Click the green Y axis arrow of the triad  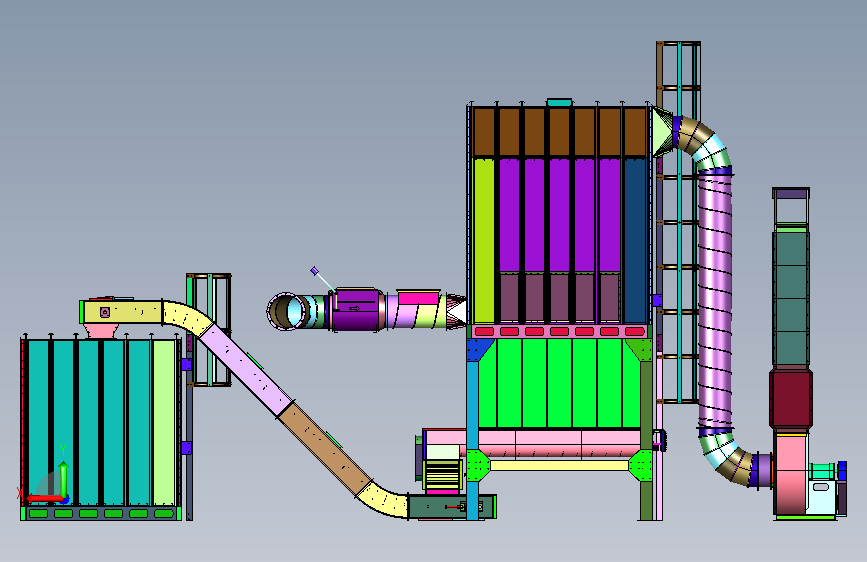[x=64, y=479]
